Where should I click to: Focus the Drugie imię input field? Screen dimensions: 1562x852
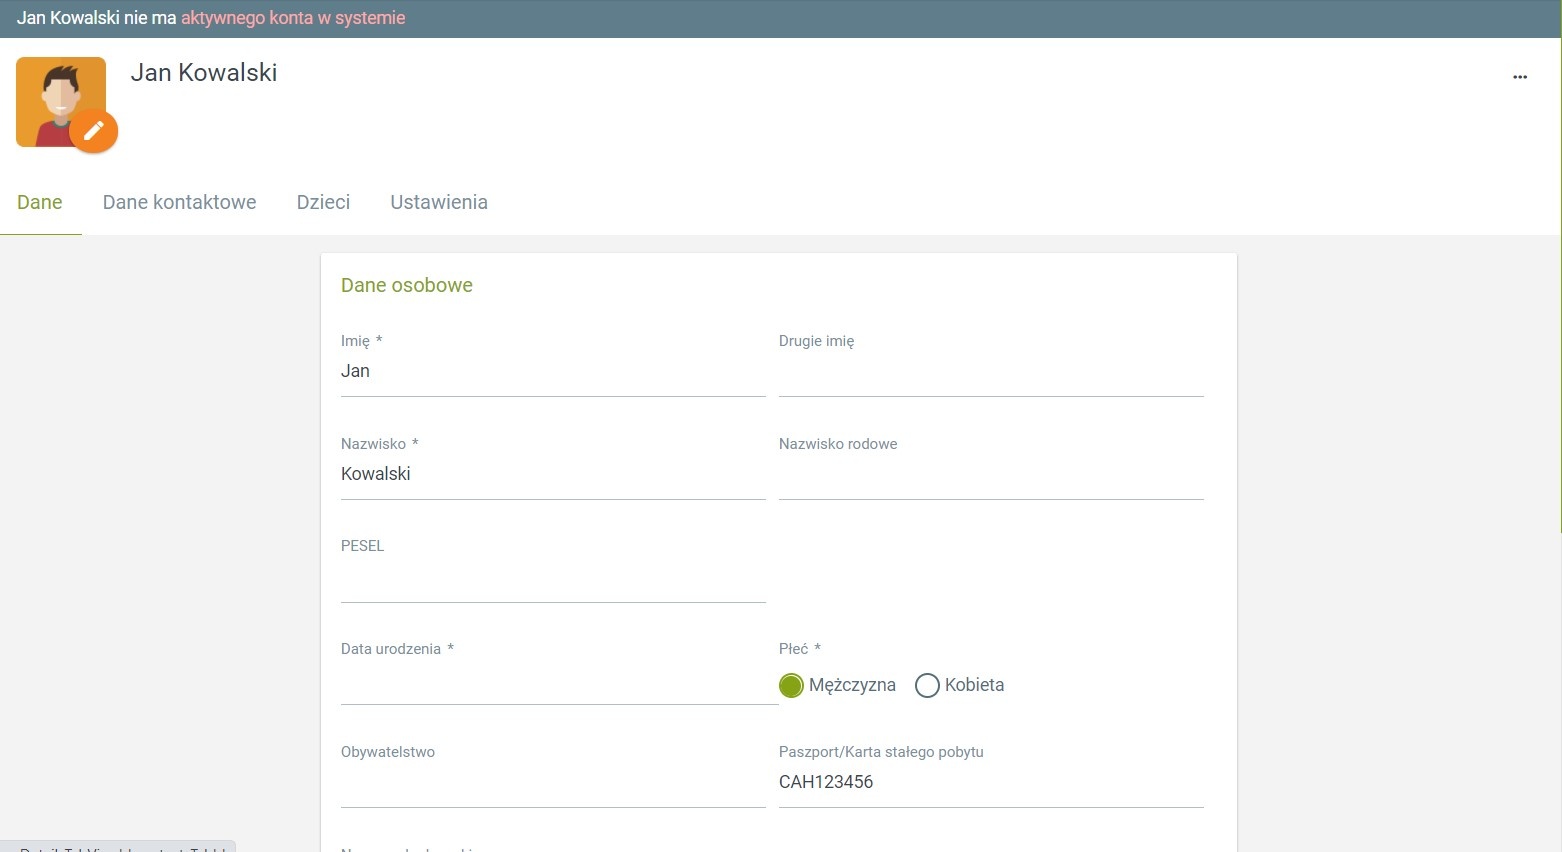990,375
